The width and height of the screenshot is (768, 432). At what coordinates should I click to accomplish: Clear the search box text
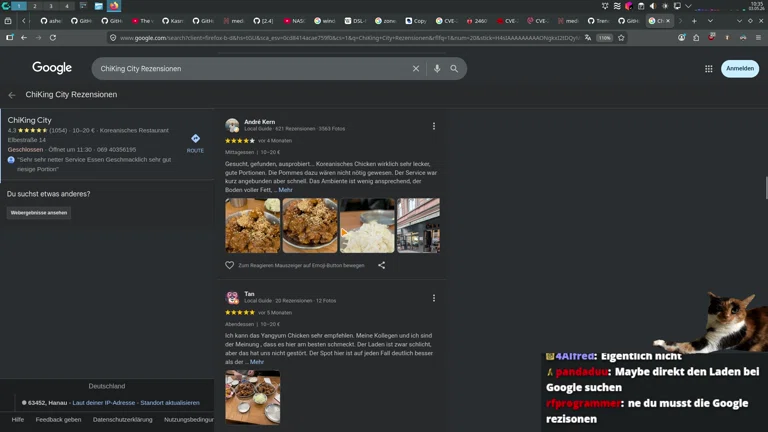click(416, 69)
